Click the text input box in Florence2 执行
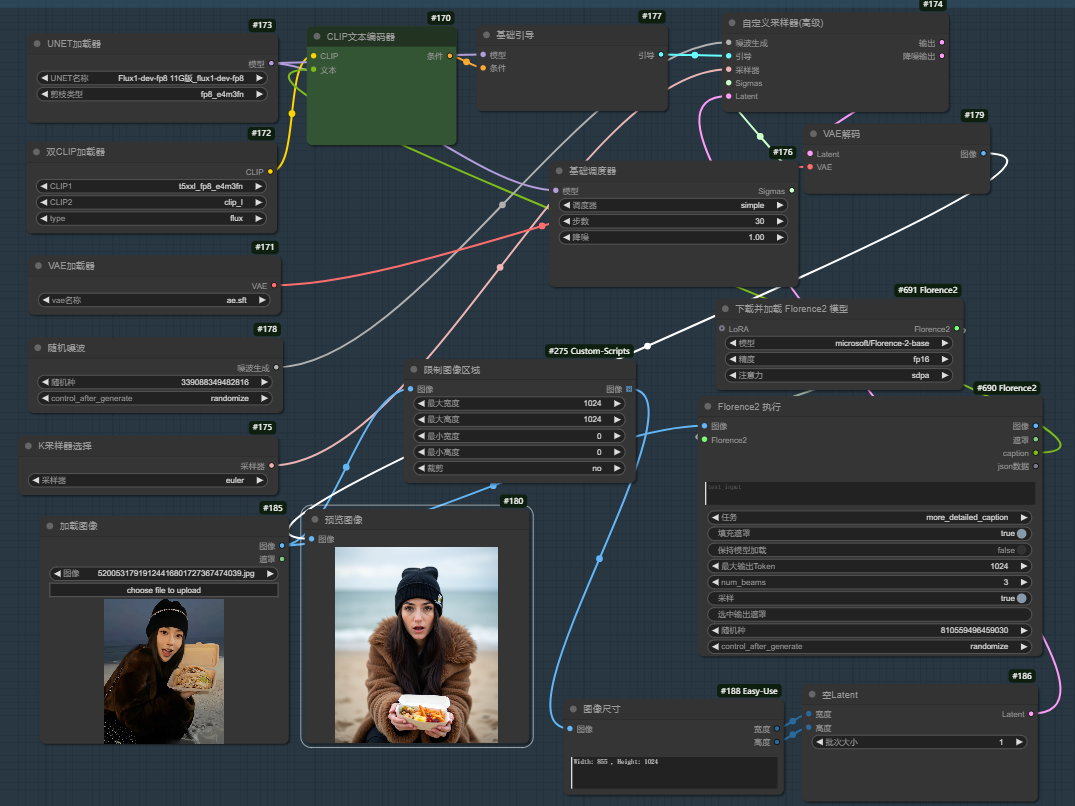The height and width of the screenshot is (806, 1075). 869,493
